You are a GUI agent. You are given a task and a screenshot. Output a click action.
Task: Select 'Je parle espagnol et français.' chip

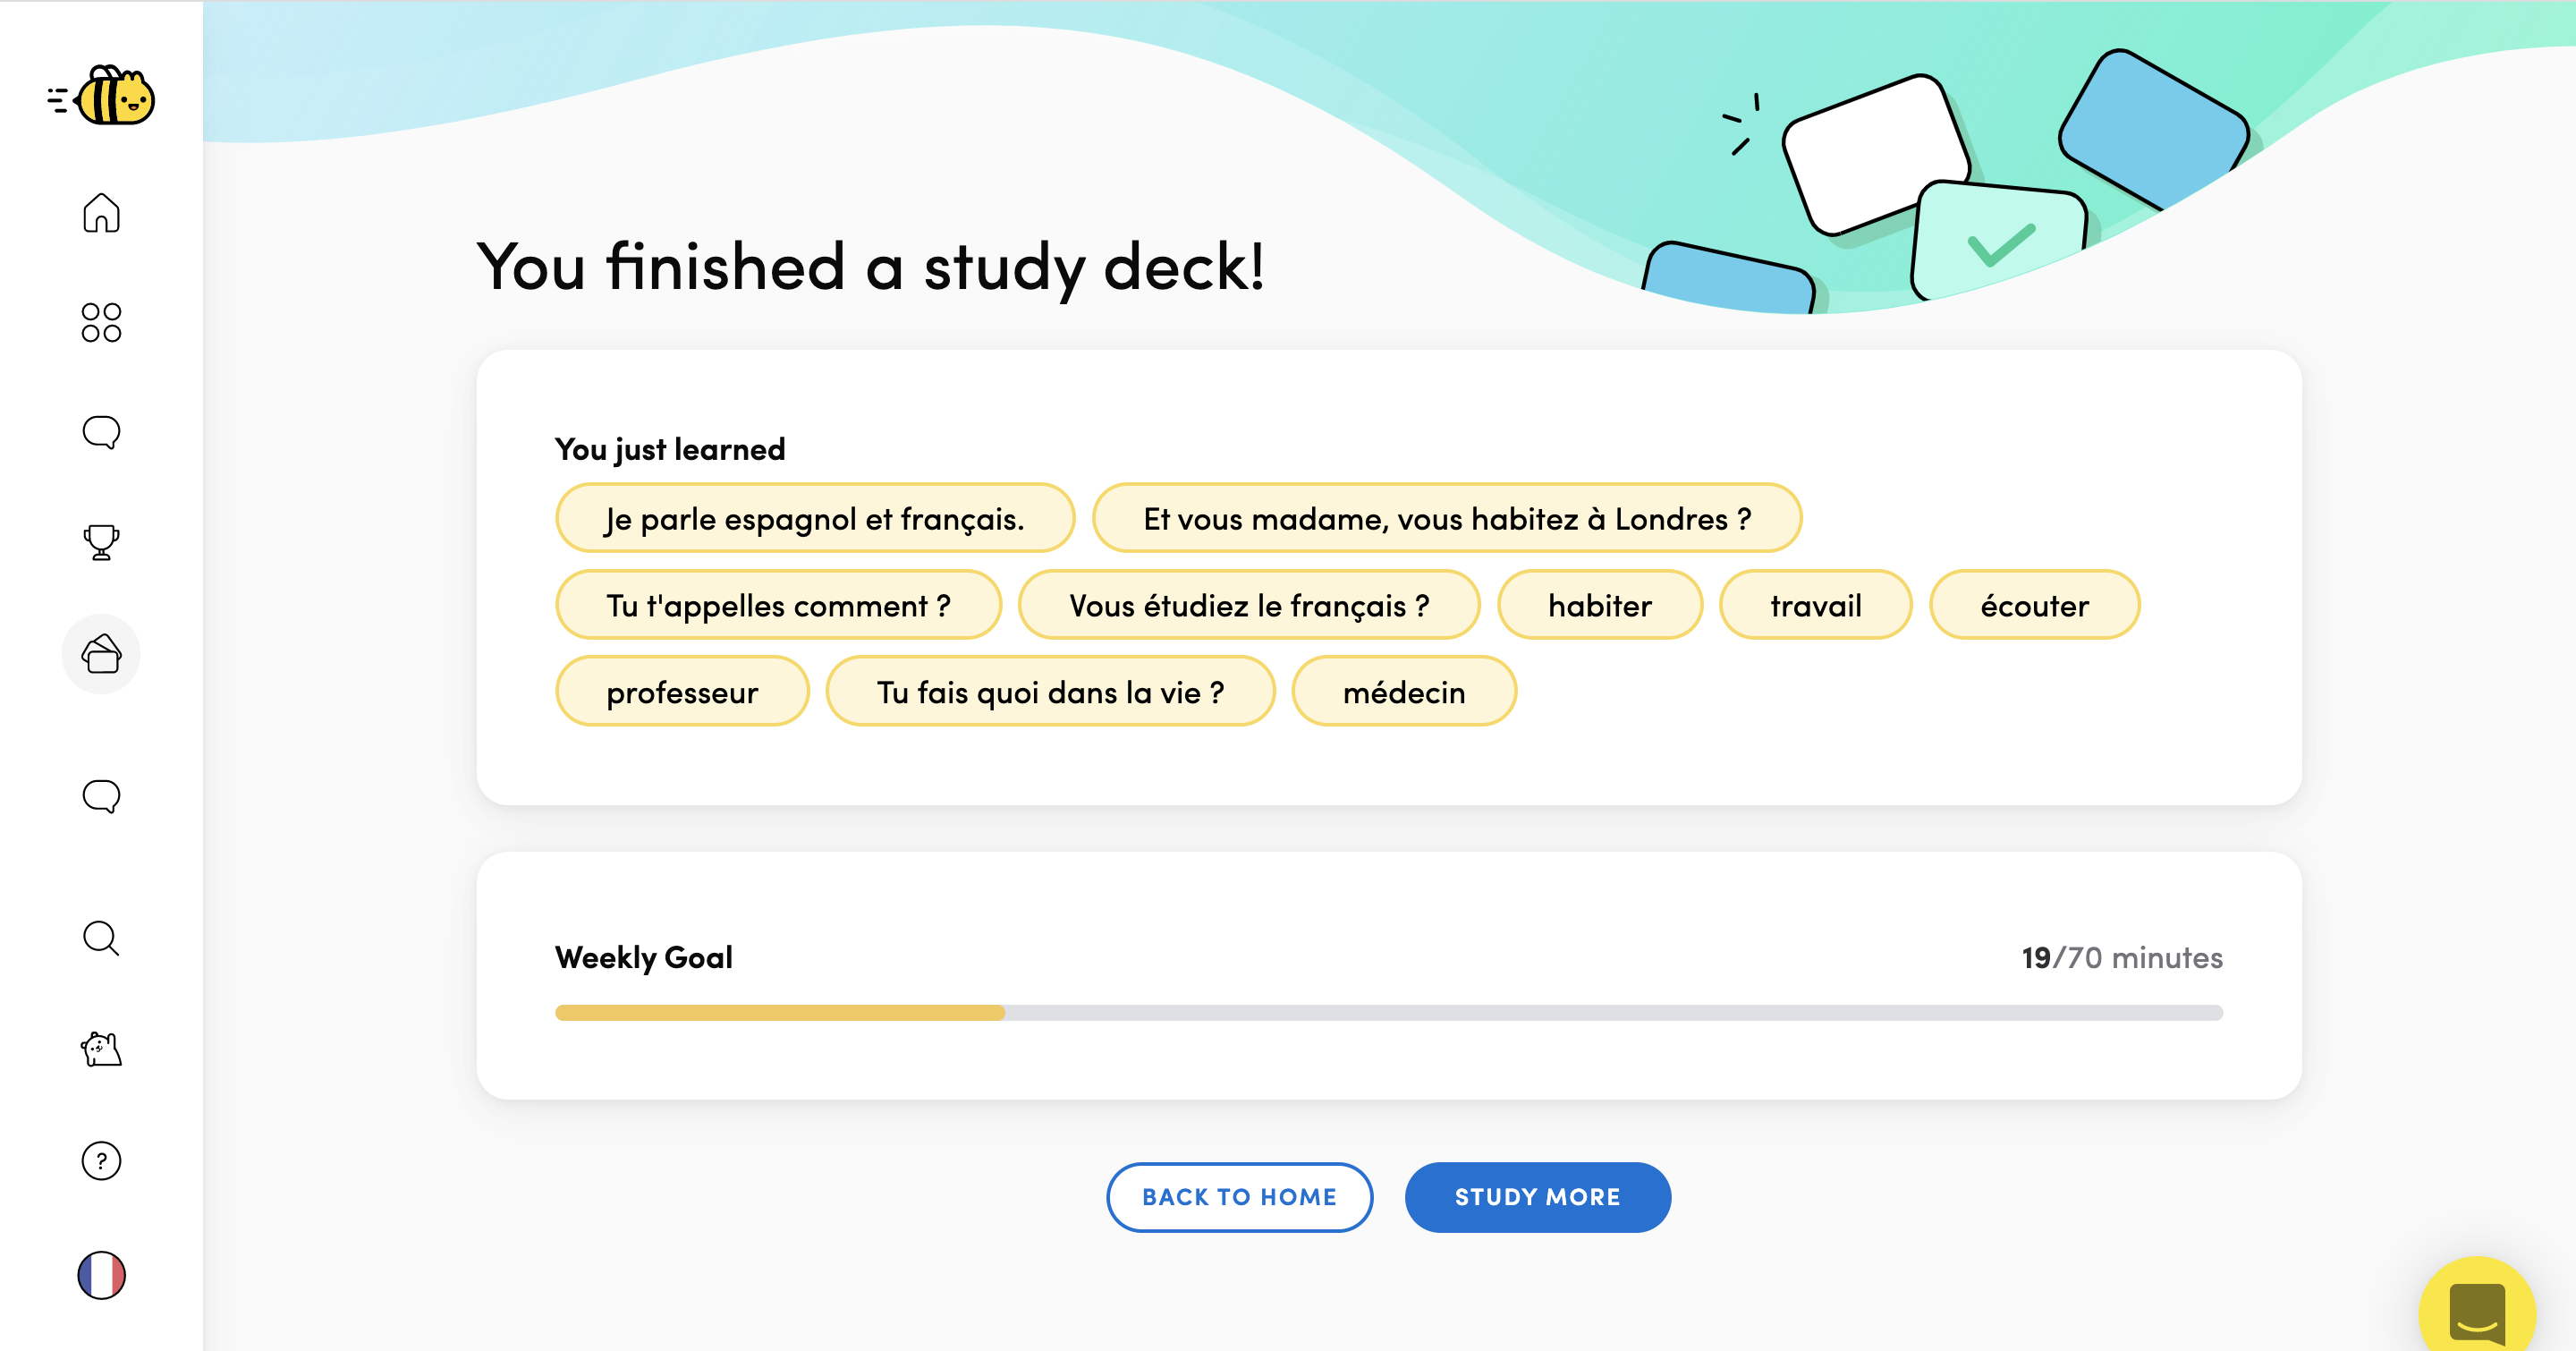click(814, 518)
